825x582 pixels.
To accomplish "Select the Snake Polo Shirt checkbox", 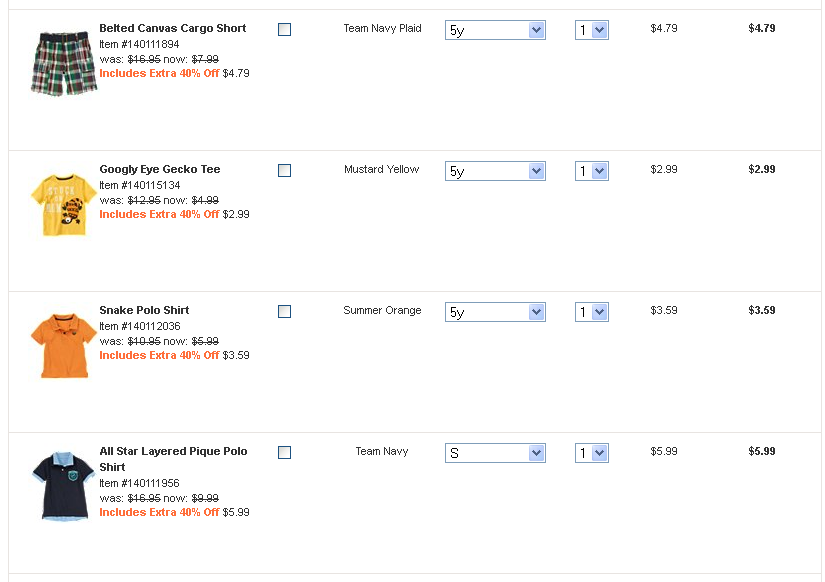I will pos(284,312).
